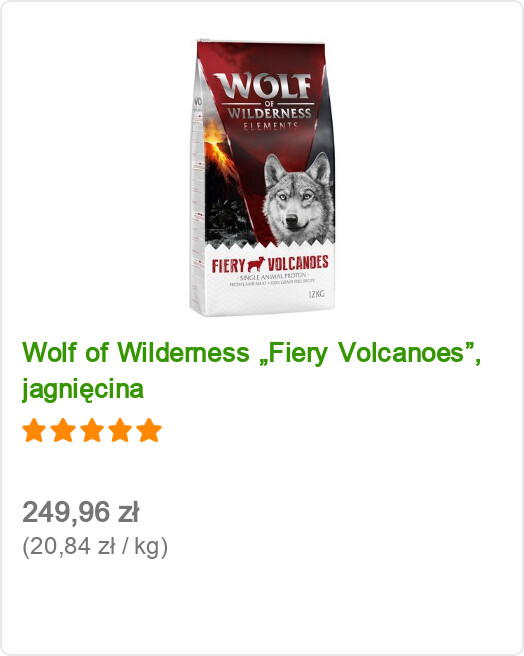Screen dimensions: 524x656
Task: Click the red lamb icon on the bag
Action: click(x=256, y=264)
